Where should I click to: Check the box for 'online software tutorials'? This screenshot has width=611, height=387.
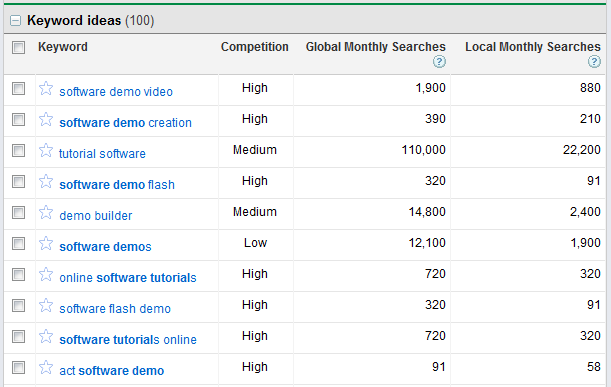18,274
